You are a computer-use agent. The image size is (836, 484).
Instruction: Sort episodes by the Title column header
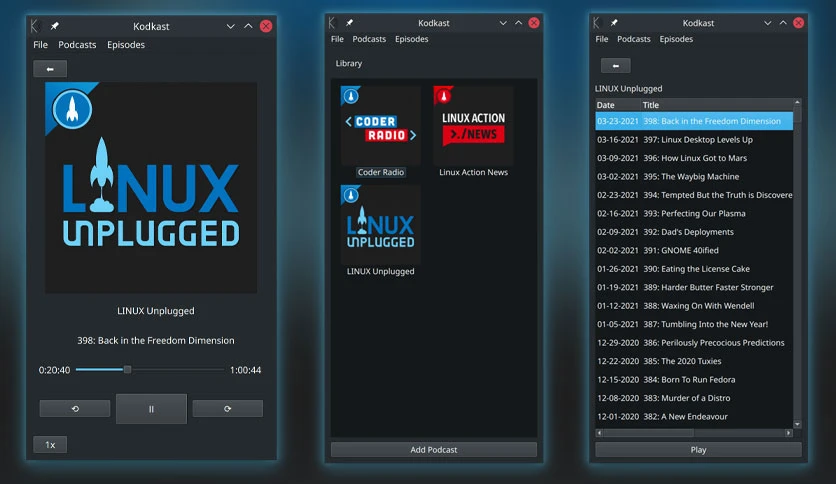pyautogui.click(x=717, y=104)
